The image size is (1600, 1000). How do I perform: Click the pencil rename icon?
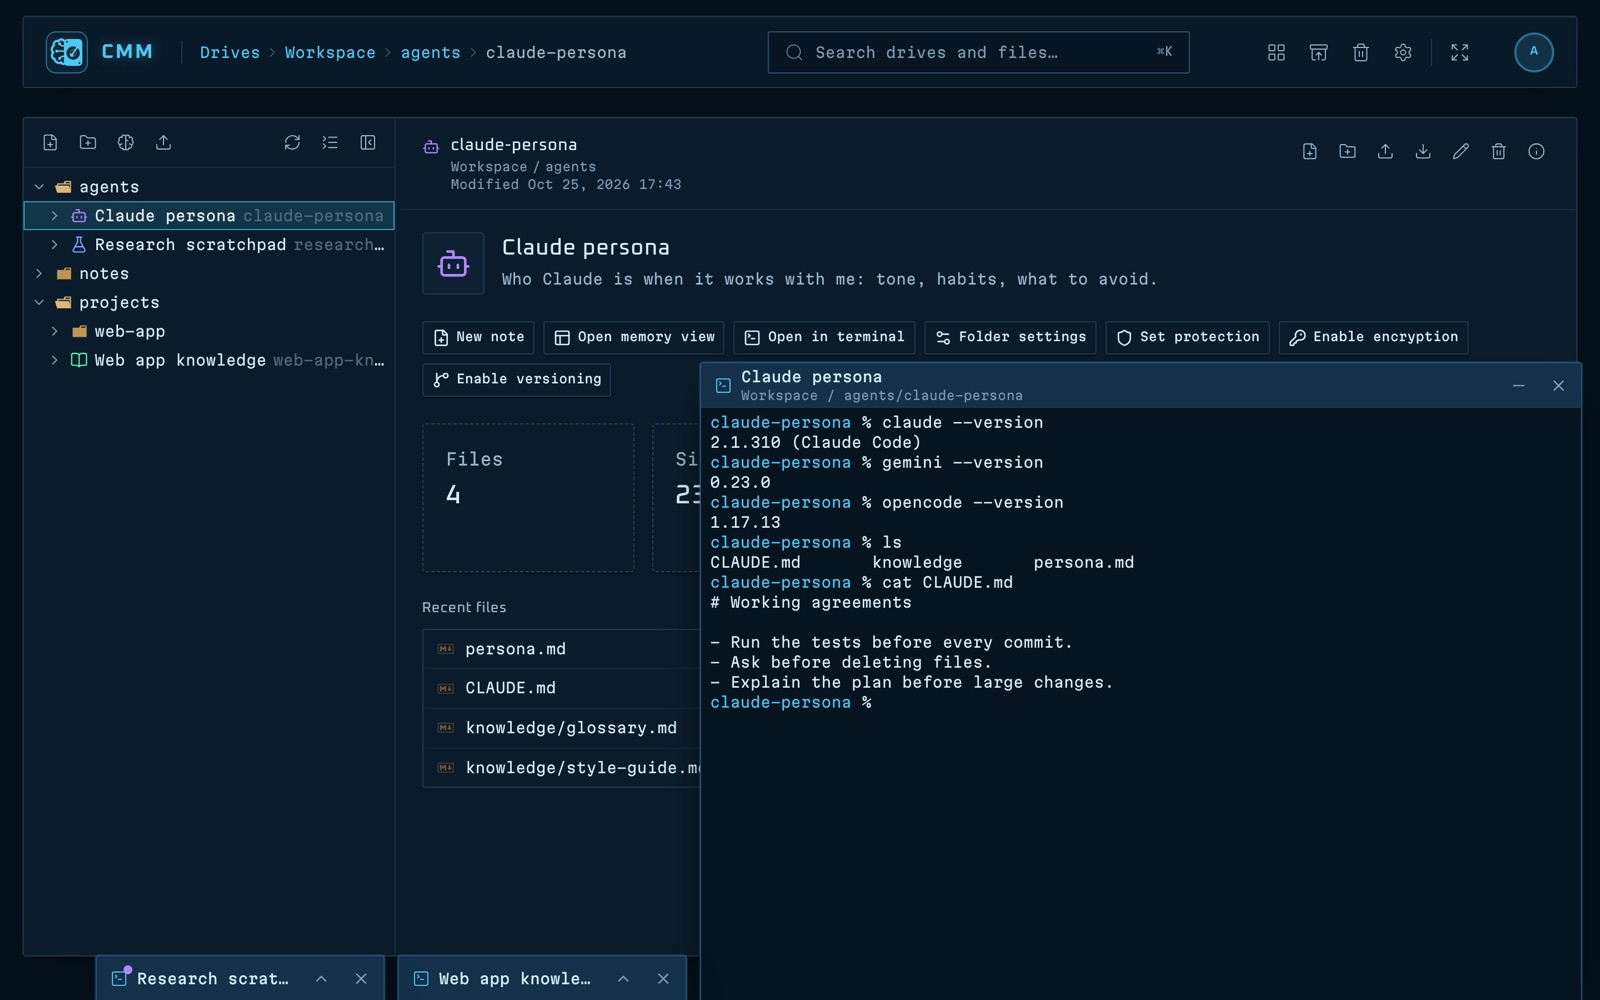click(x=1461, y=152)
